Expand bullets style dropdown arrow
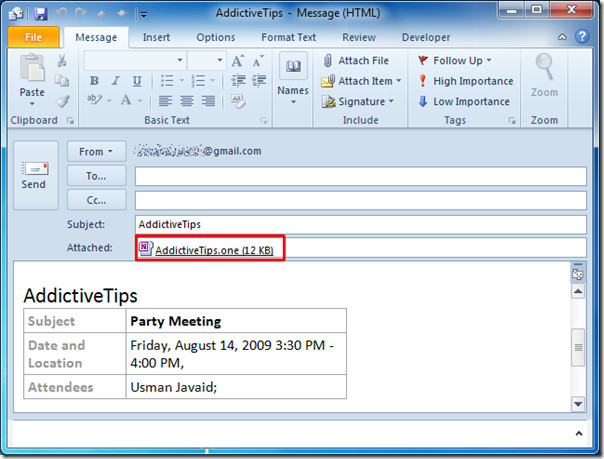 [x=181, y=80]
